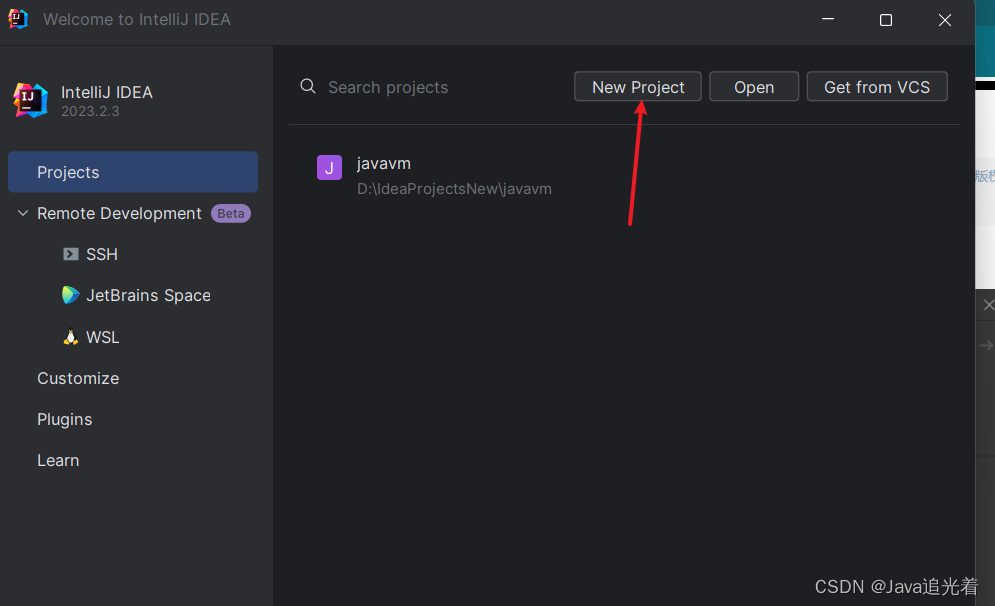995x606 pixels.
Task: Click the Open button
Action: tap(754, 87)
